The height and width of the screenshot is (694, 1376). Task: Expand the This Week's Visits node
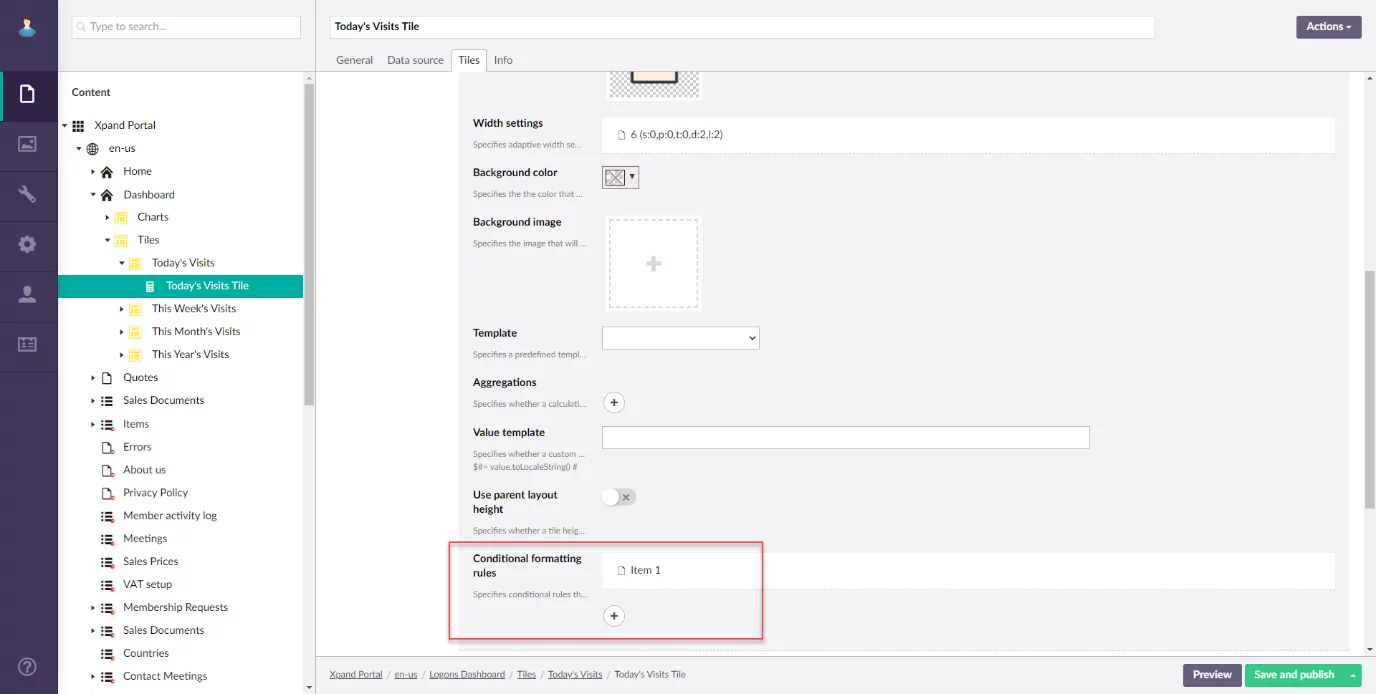click(122, 309)
